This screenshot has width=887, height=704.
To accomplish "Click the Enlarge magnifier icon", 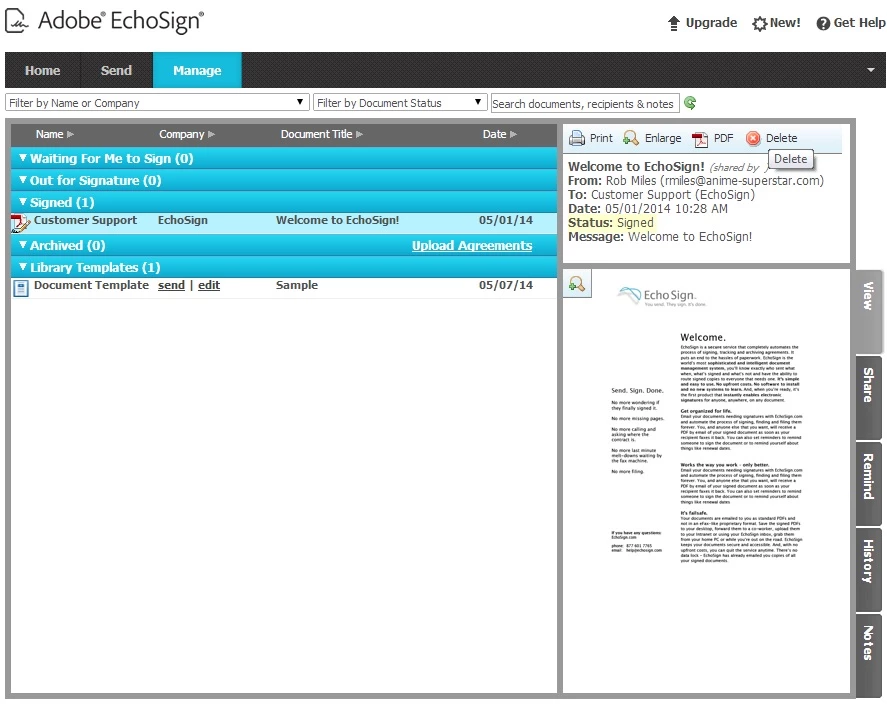I will [631, 138].
